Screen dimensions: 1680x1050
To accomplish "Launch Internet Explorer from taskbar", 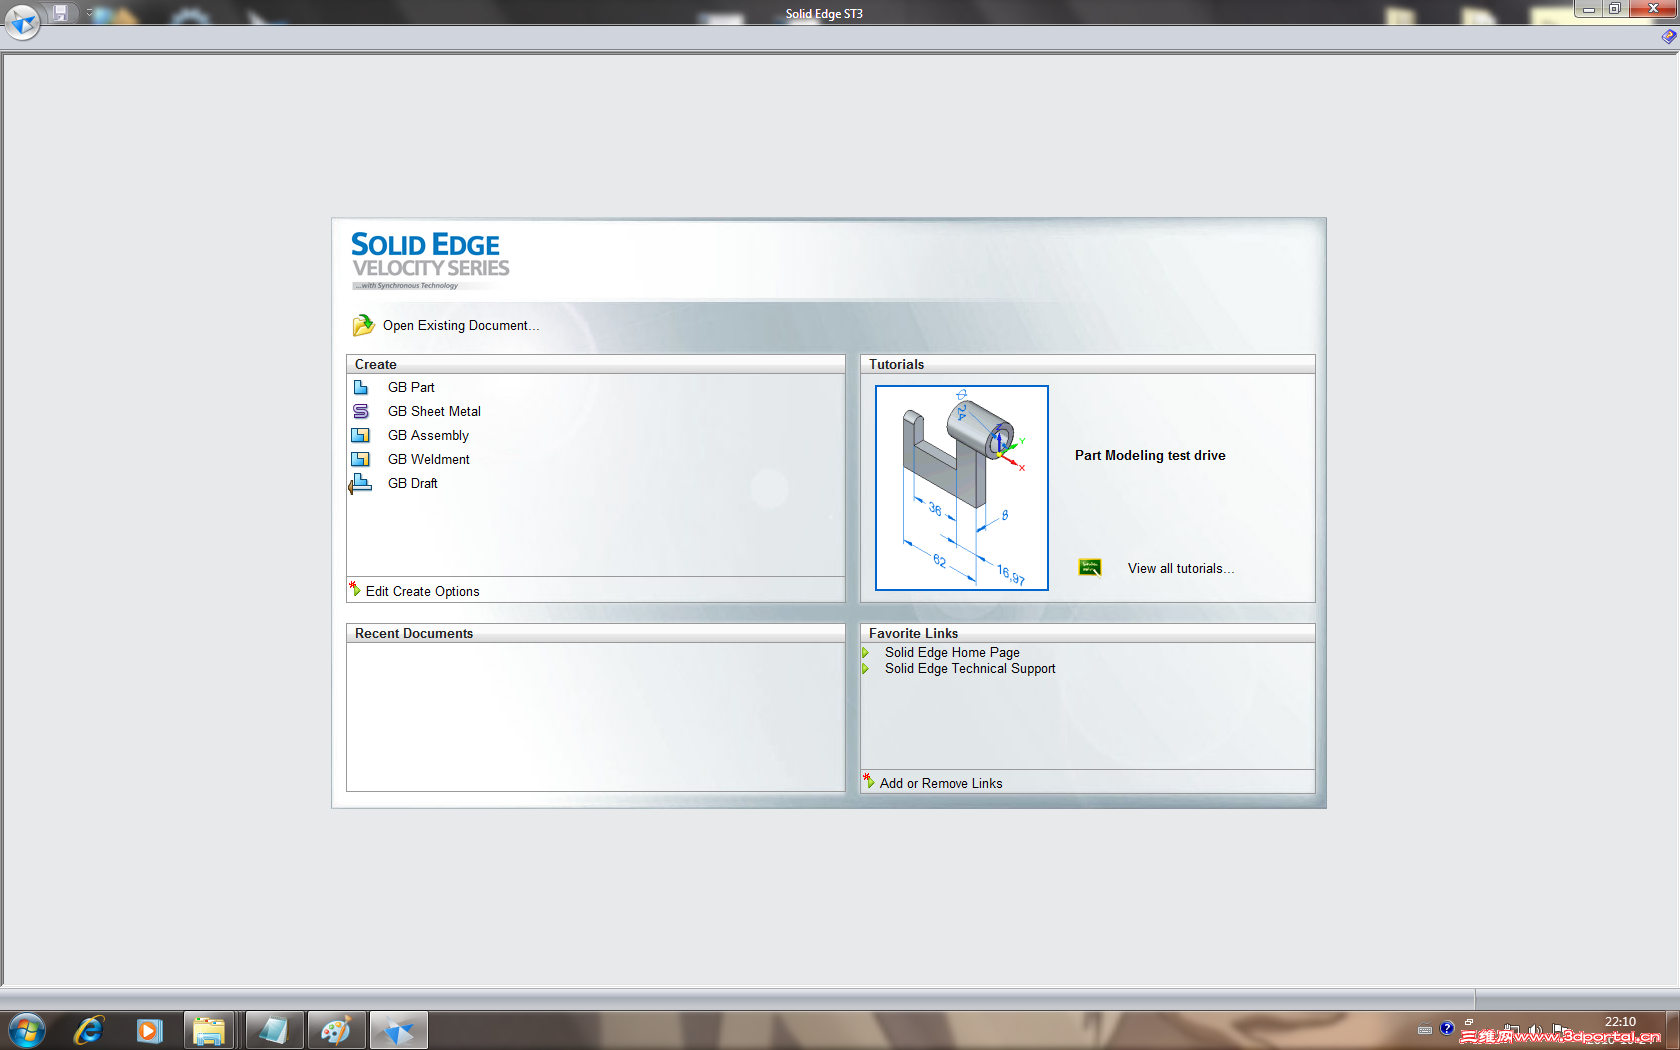I will coord(89,1030).
